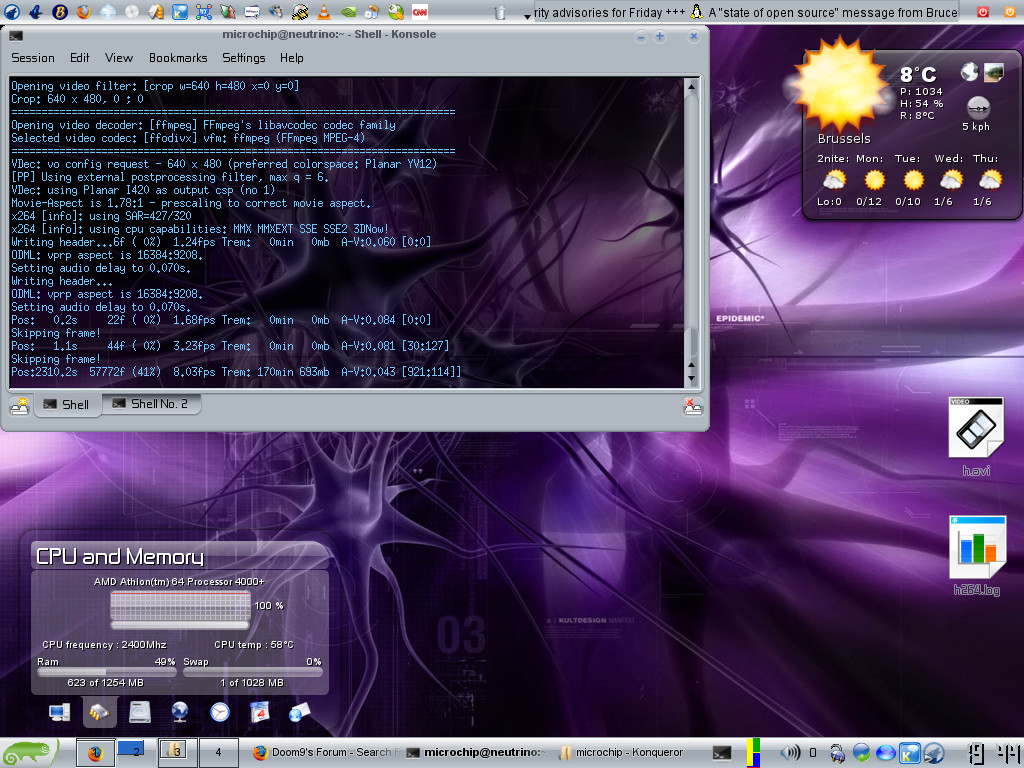Launch Firefox from the top panel

(x=83, y=11)
